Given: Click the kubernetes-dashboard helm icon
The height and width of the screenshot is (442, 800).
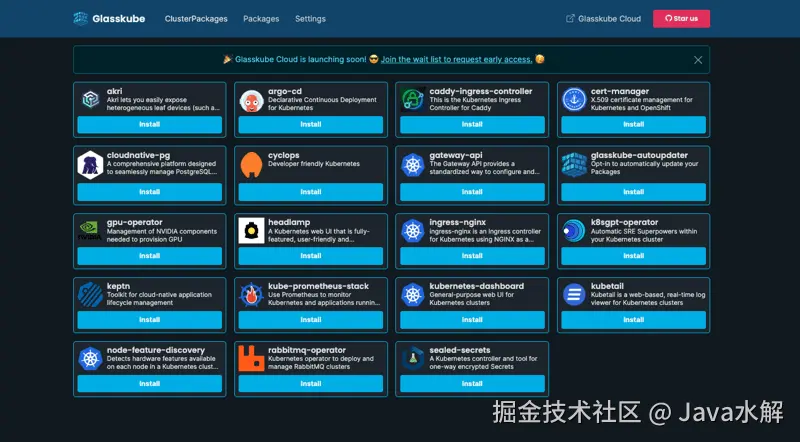Looking at the screenshot, I should [x=413, y=294].
